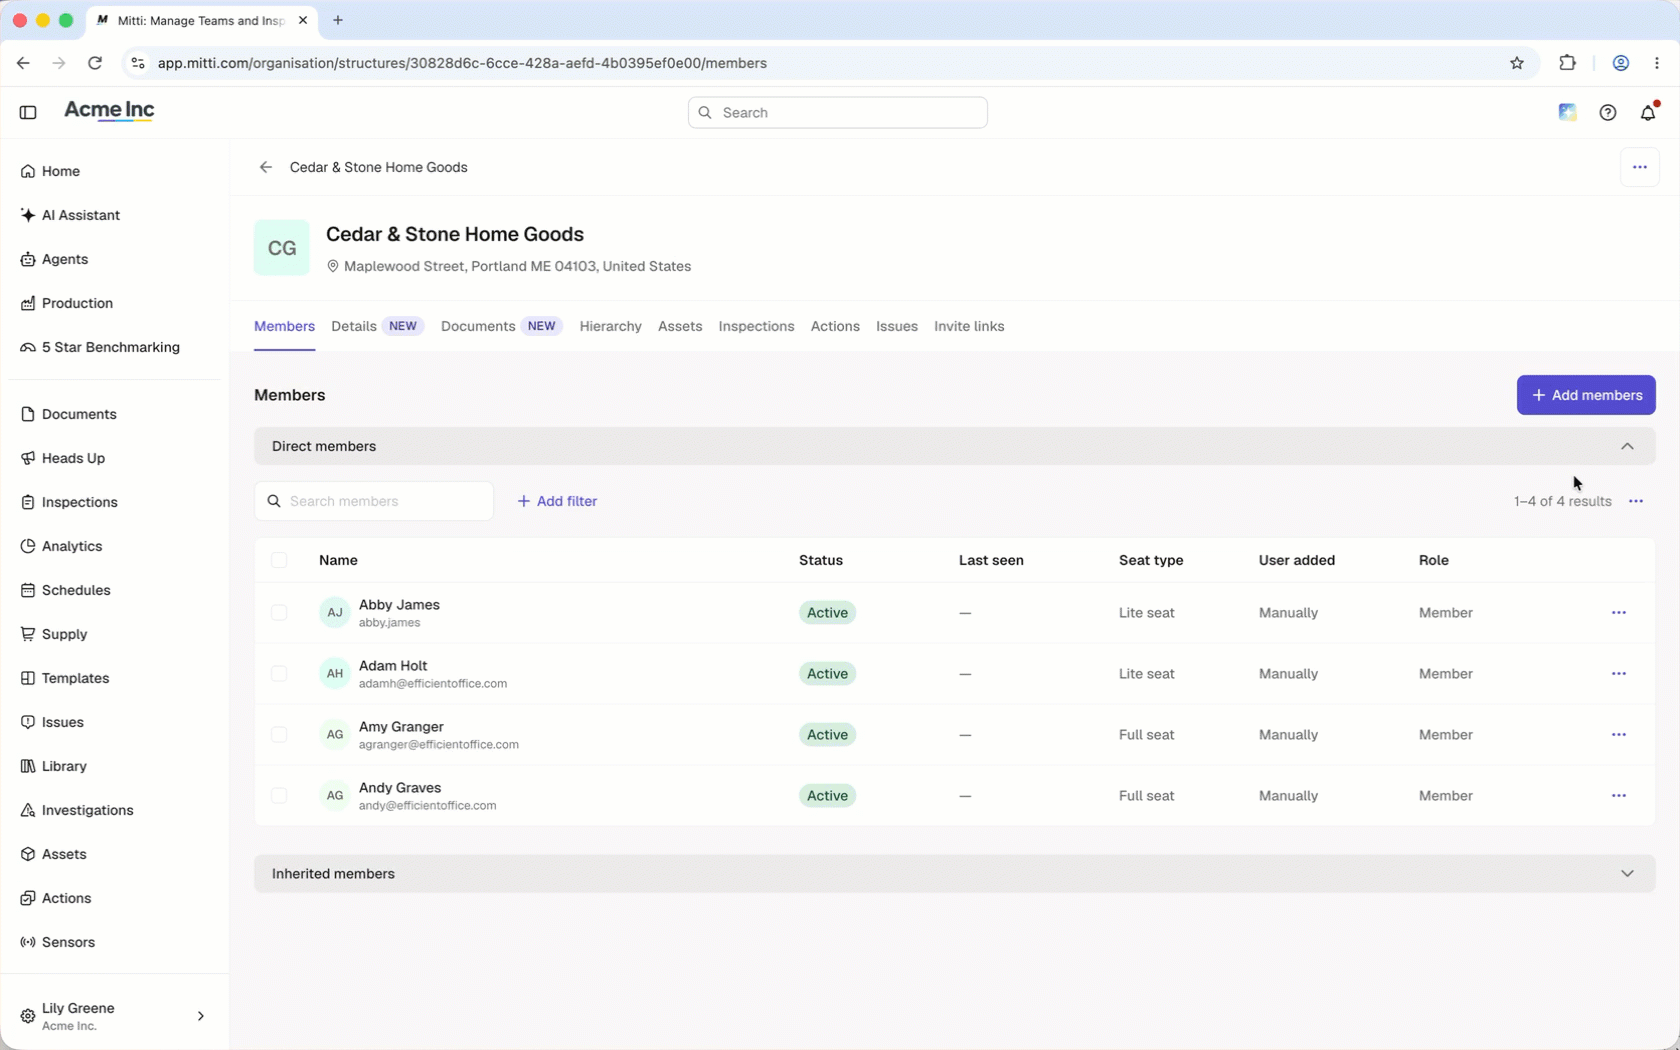Toggle the sidebar collapse icon
The image size is (1680, 1050).
pos(28,113)
